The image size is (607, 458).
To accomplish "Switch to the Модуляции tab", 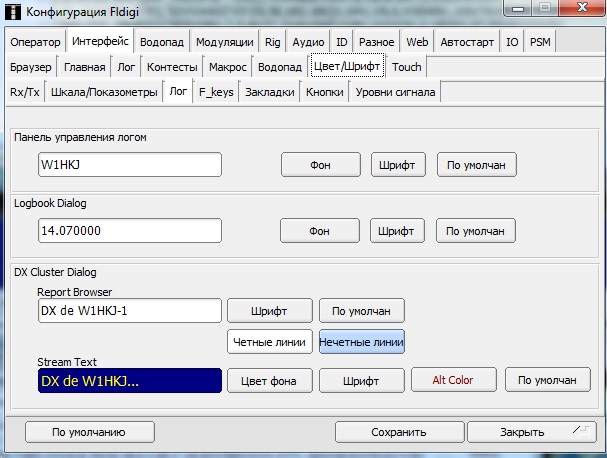I will coord(224,42).
